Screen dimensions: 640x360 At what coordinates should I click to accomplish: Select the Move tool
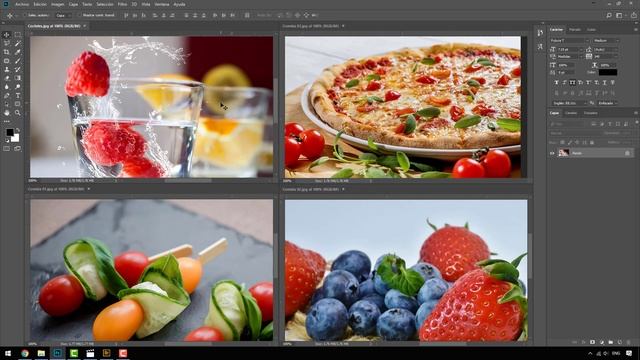click(7, 35)
